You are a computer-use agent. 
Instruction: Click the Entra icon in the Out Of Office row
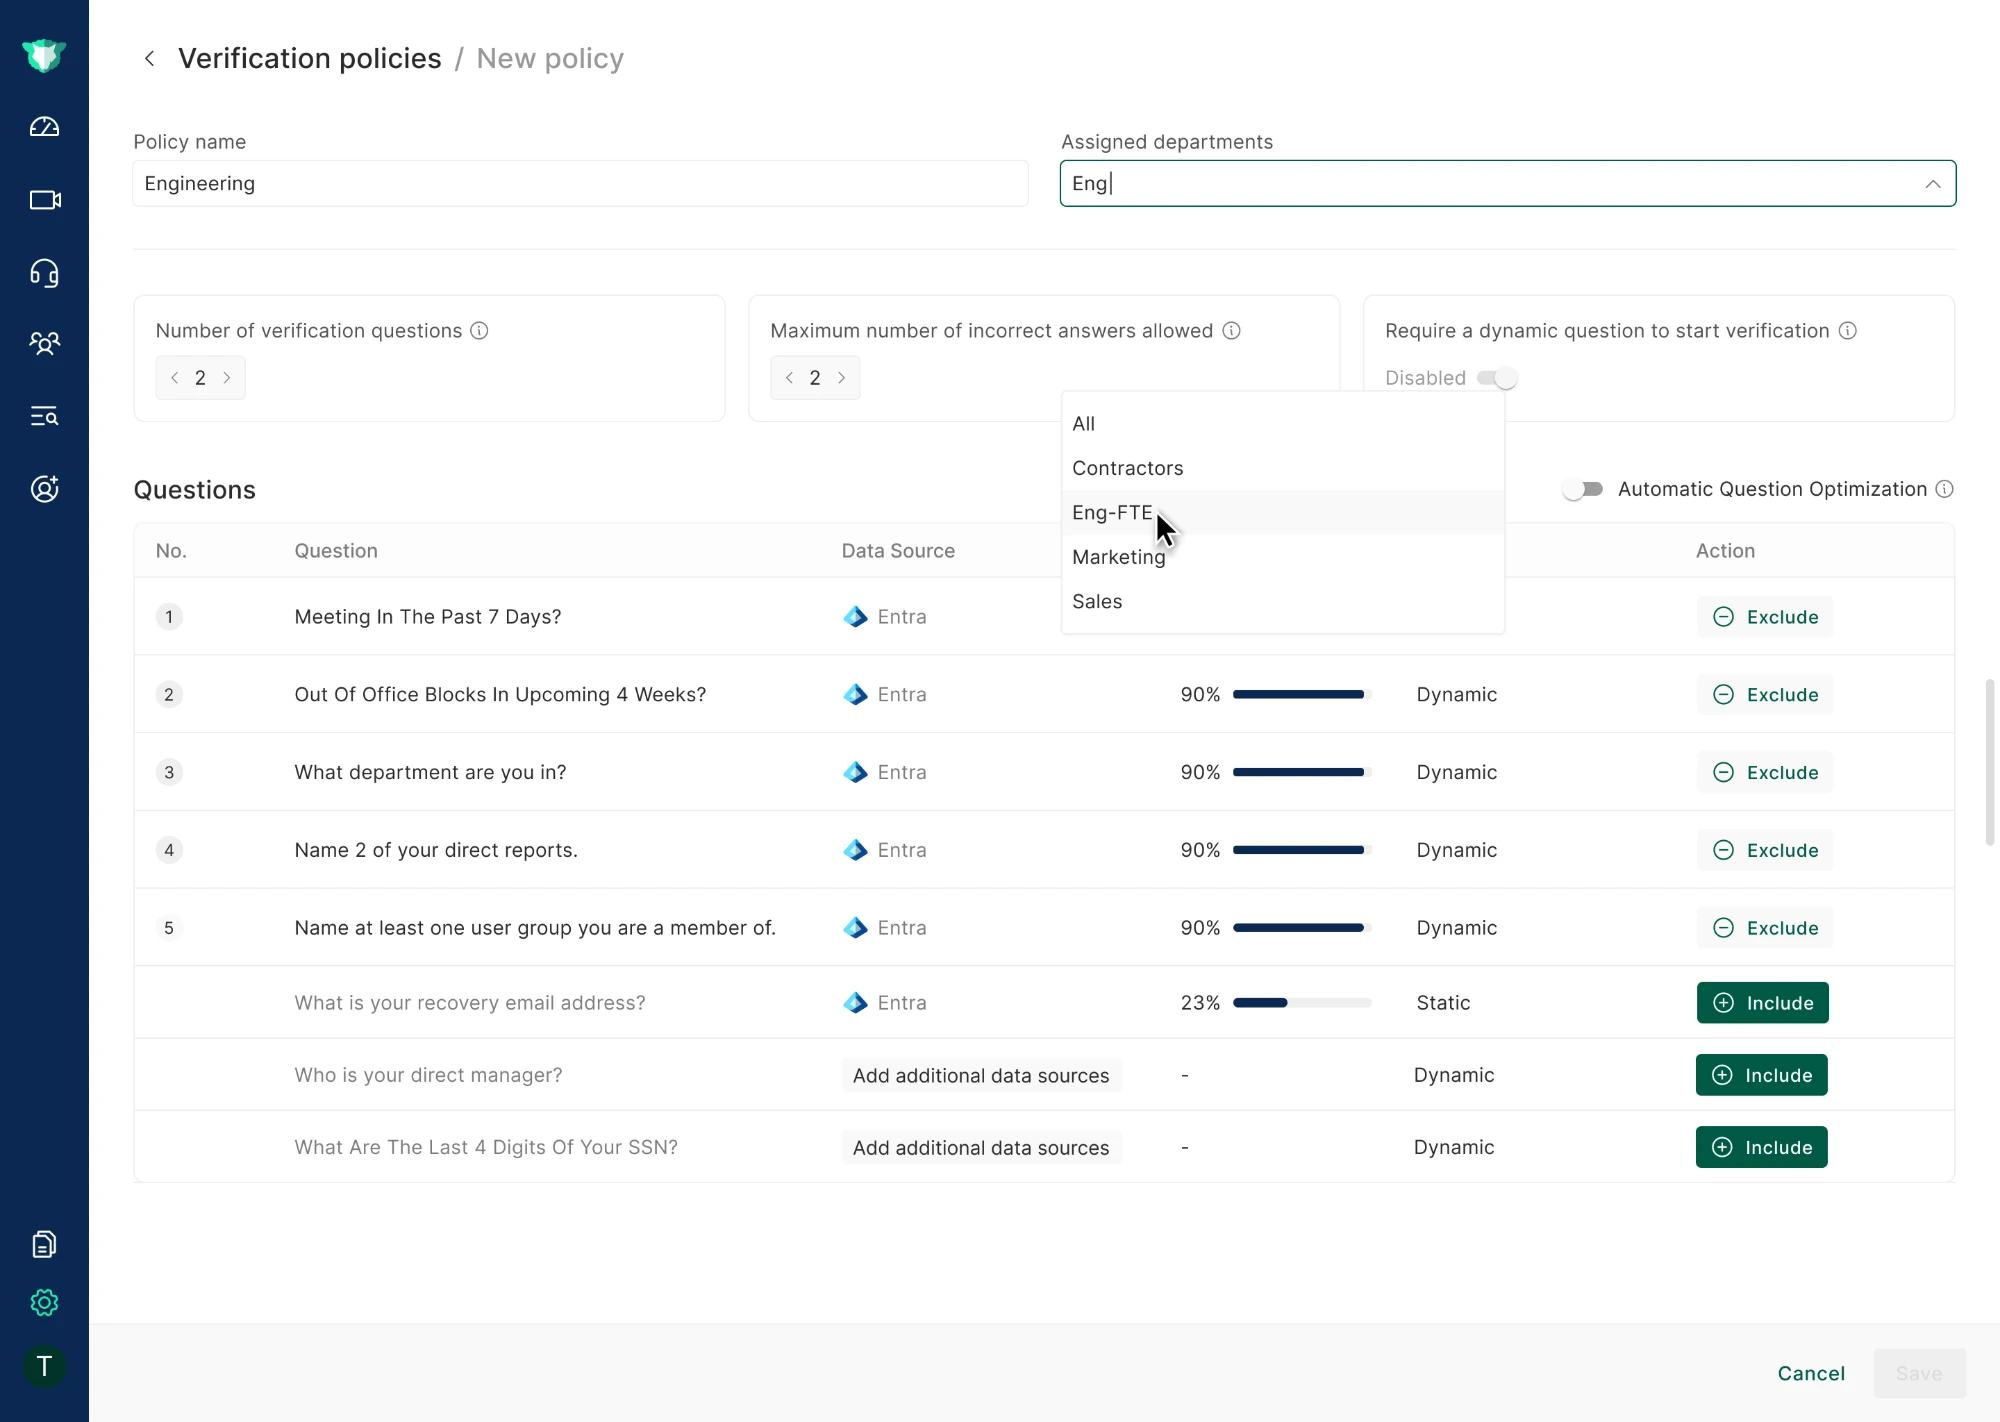tap(855, 694)
